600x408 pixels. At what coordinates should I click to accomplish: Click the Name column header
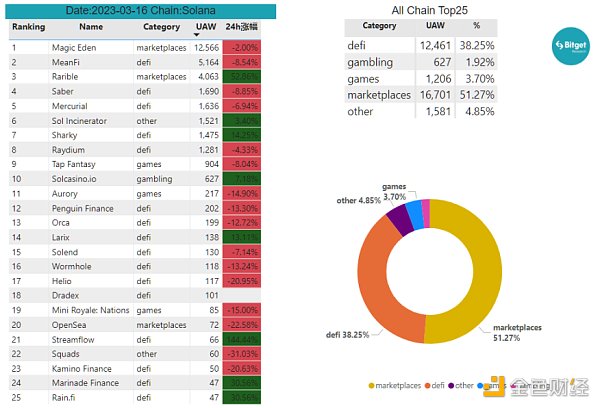(90, 27)
